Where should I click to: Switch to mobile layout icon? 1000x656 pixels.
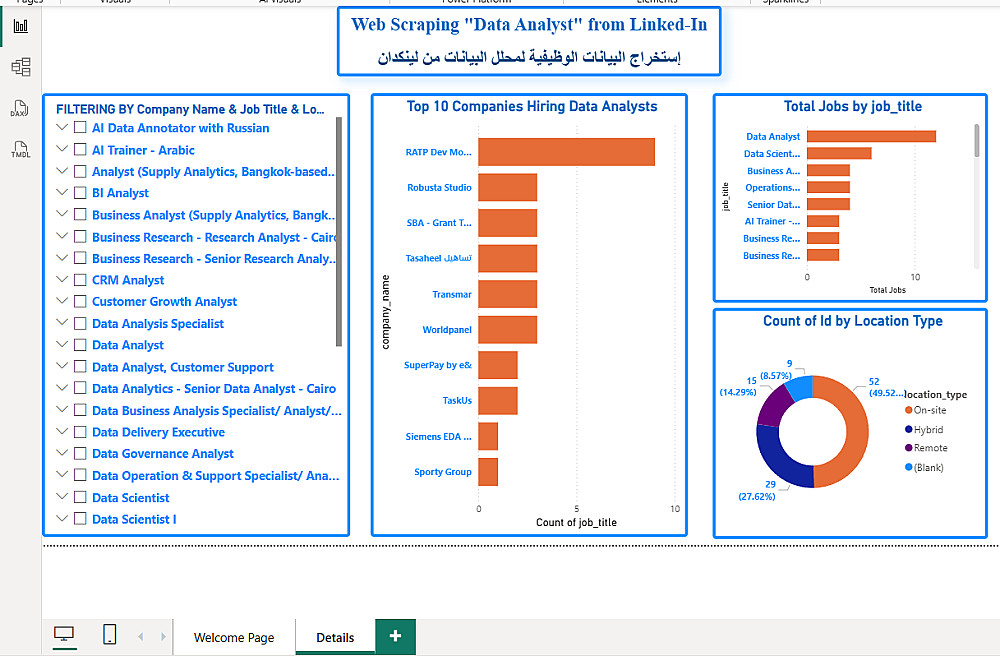click(110, 634)
